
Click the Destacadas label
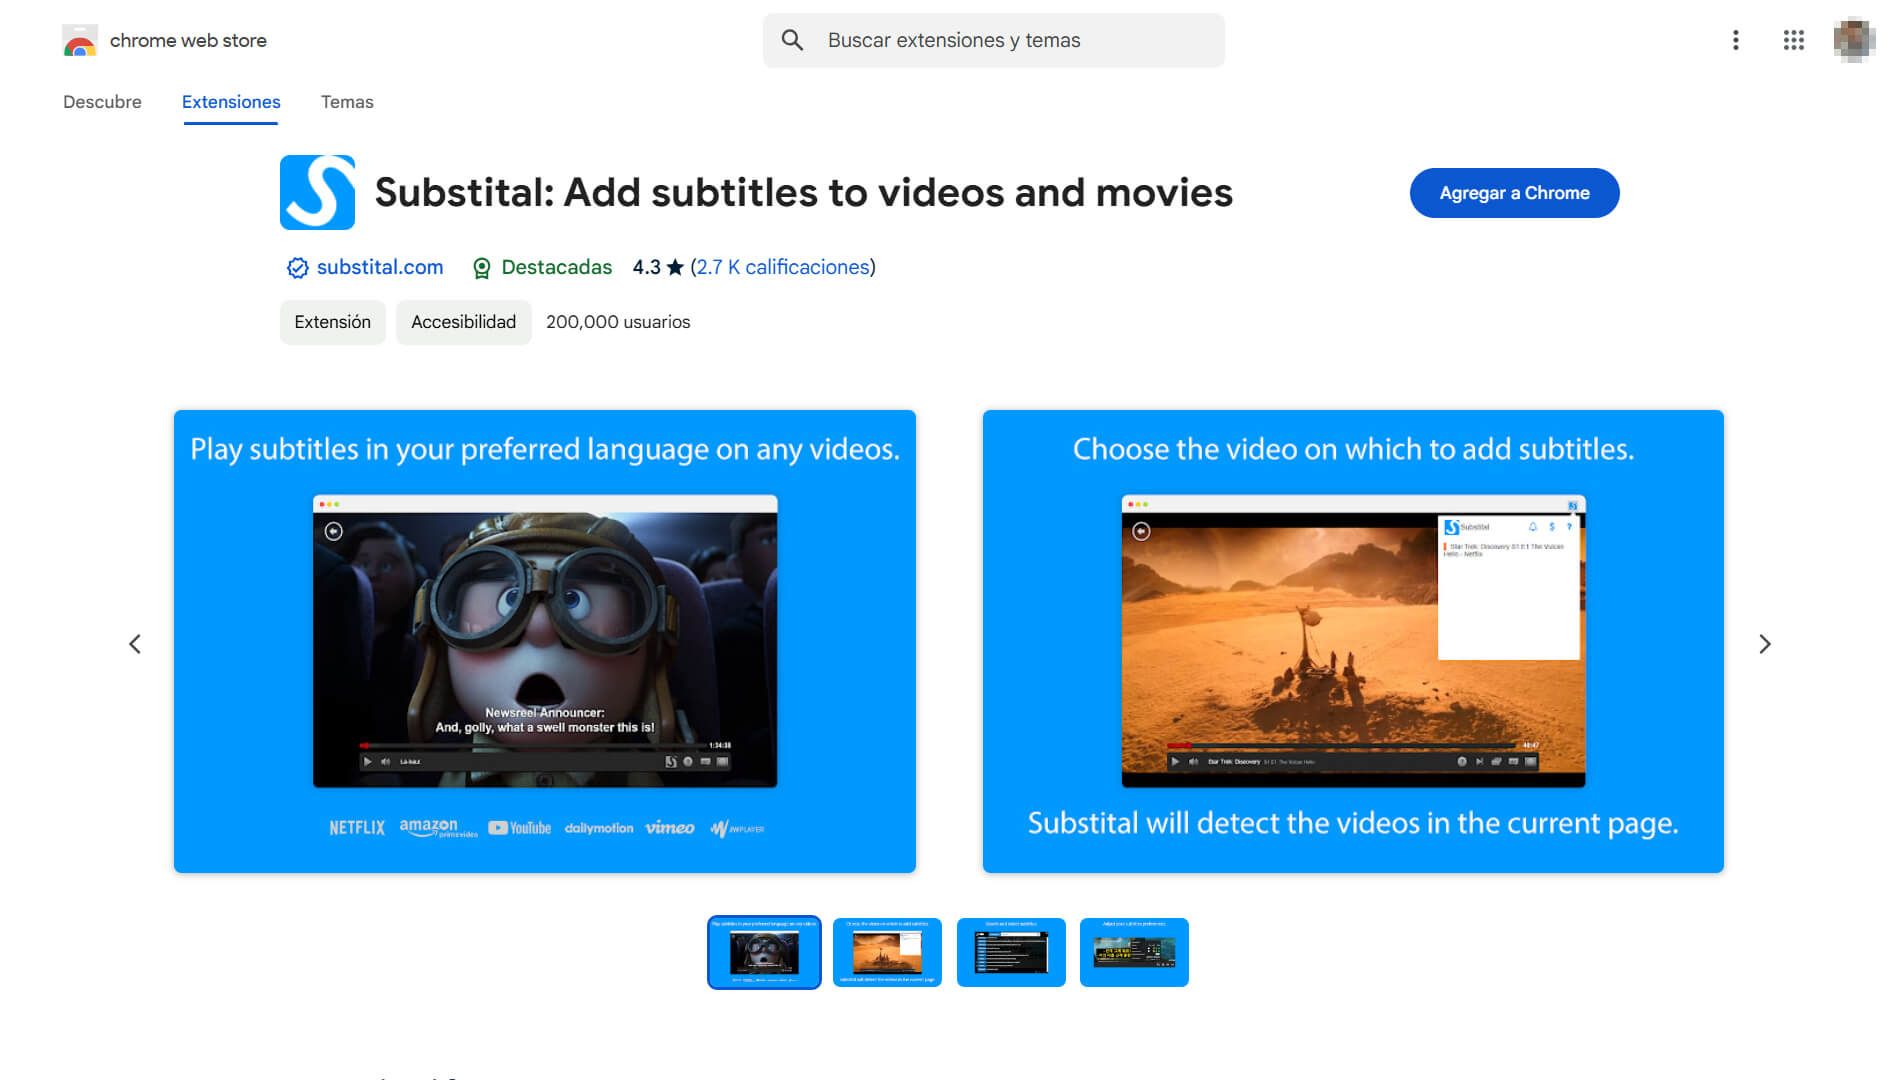pos(556,267)
